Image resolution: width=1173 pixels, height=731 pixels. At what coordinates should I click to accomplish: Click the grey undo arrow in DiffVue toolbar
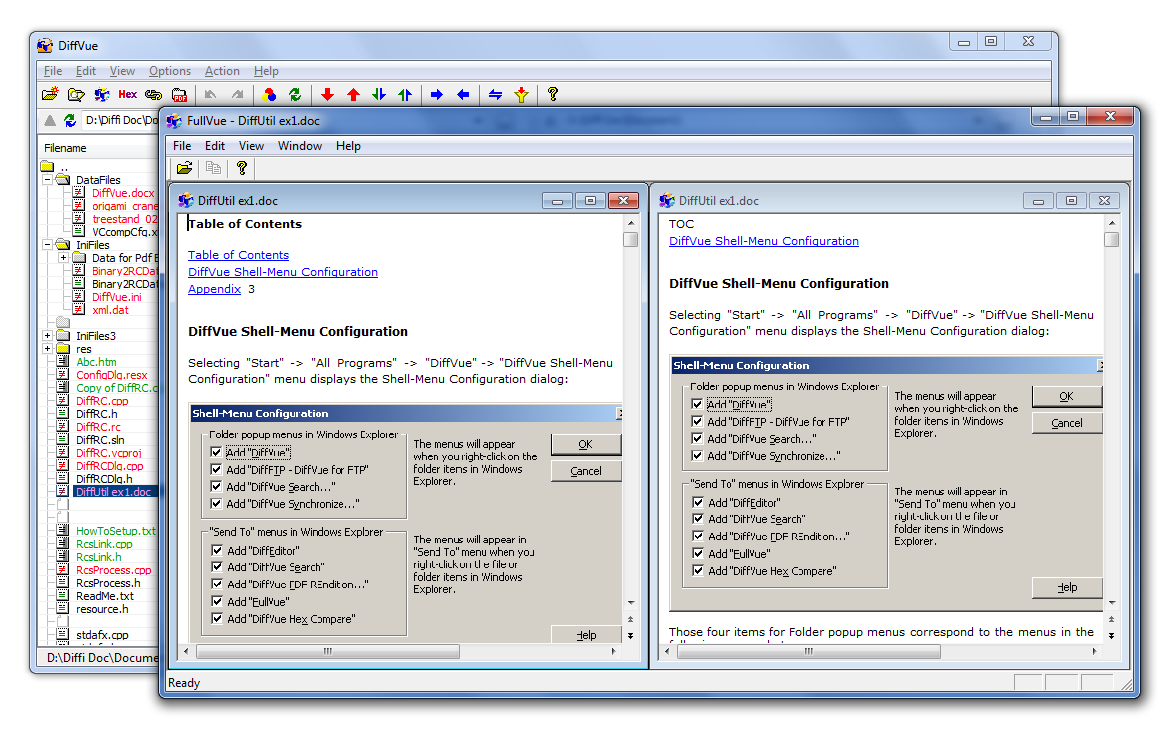tap(211, 94)
